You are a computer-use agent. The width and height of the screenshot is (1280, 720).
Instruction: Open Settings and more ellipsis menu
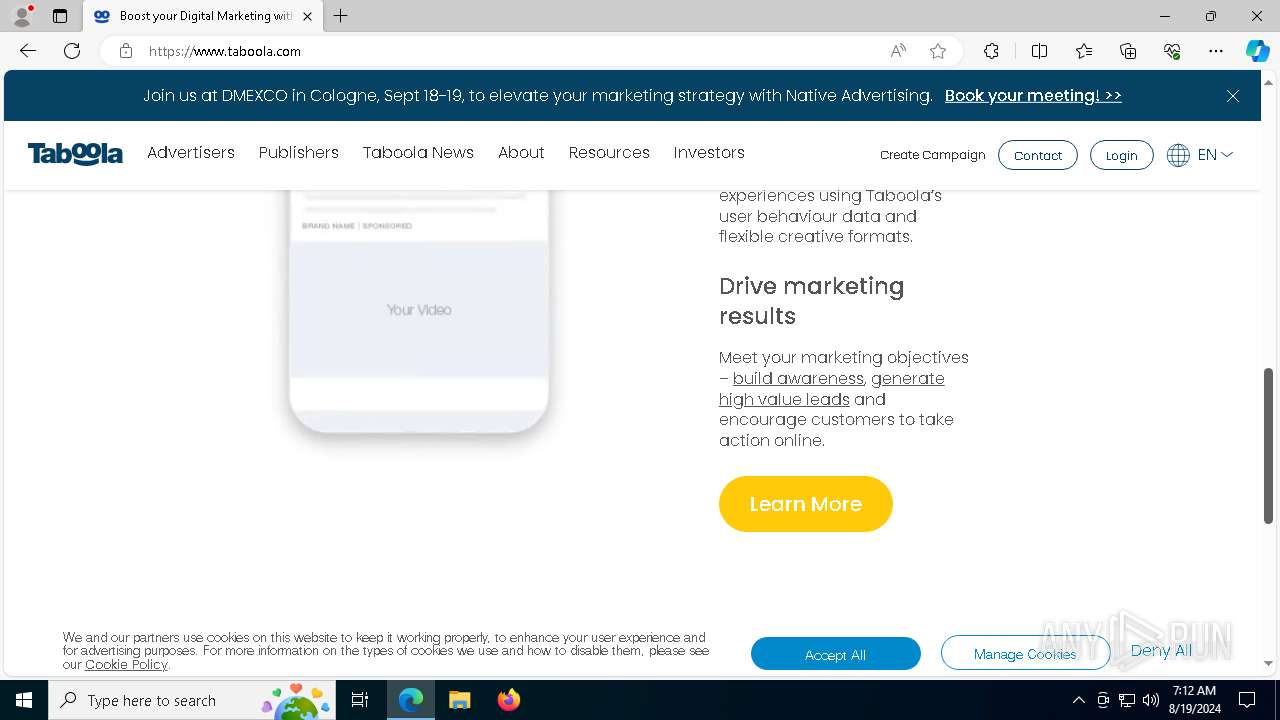coord(1216,51)
